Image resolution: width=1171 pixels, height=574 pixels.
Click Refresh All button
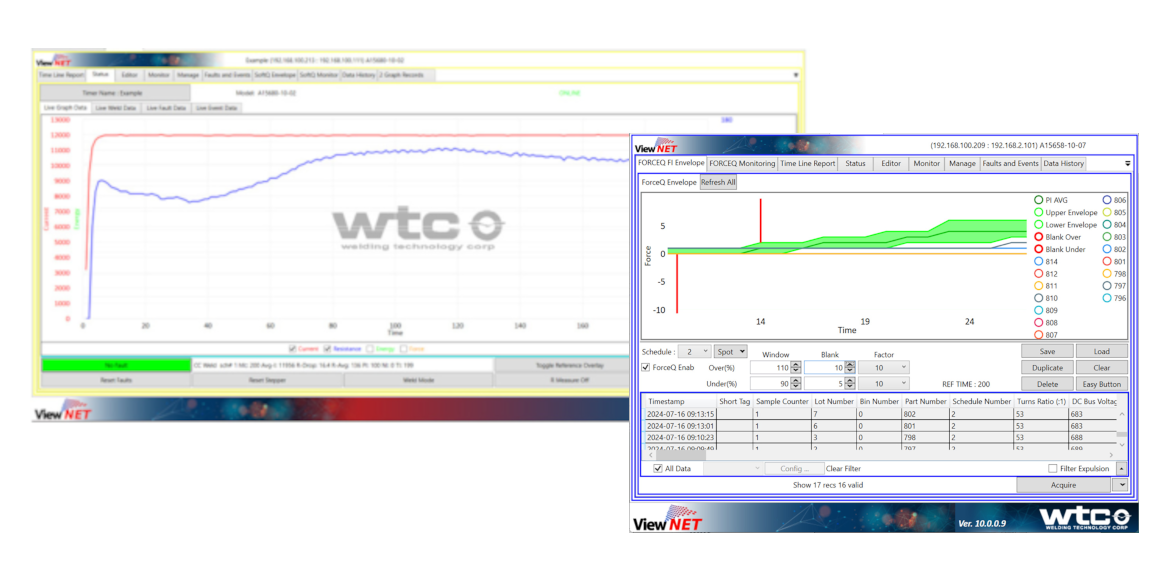(718, 182)
